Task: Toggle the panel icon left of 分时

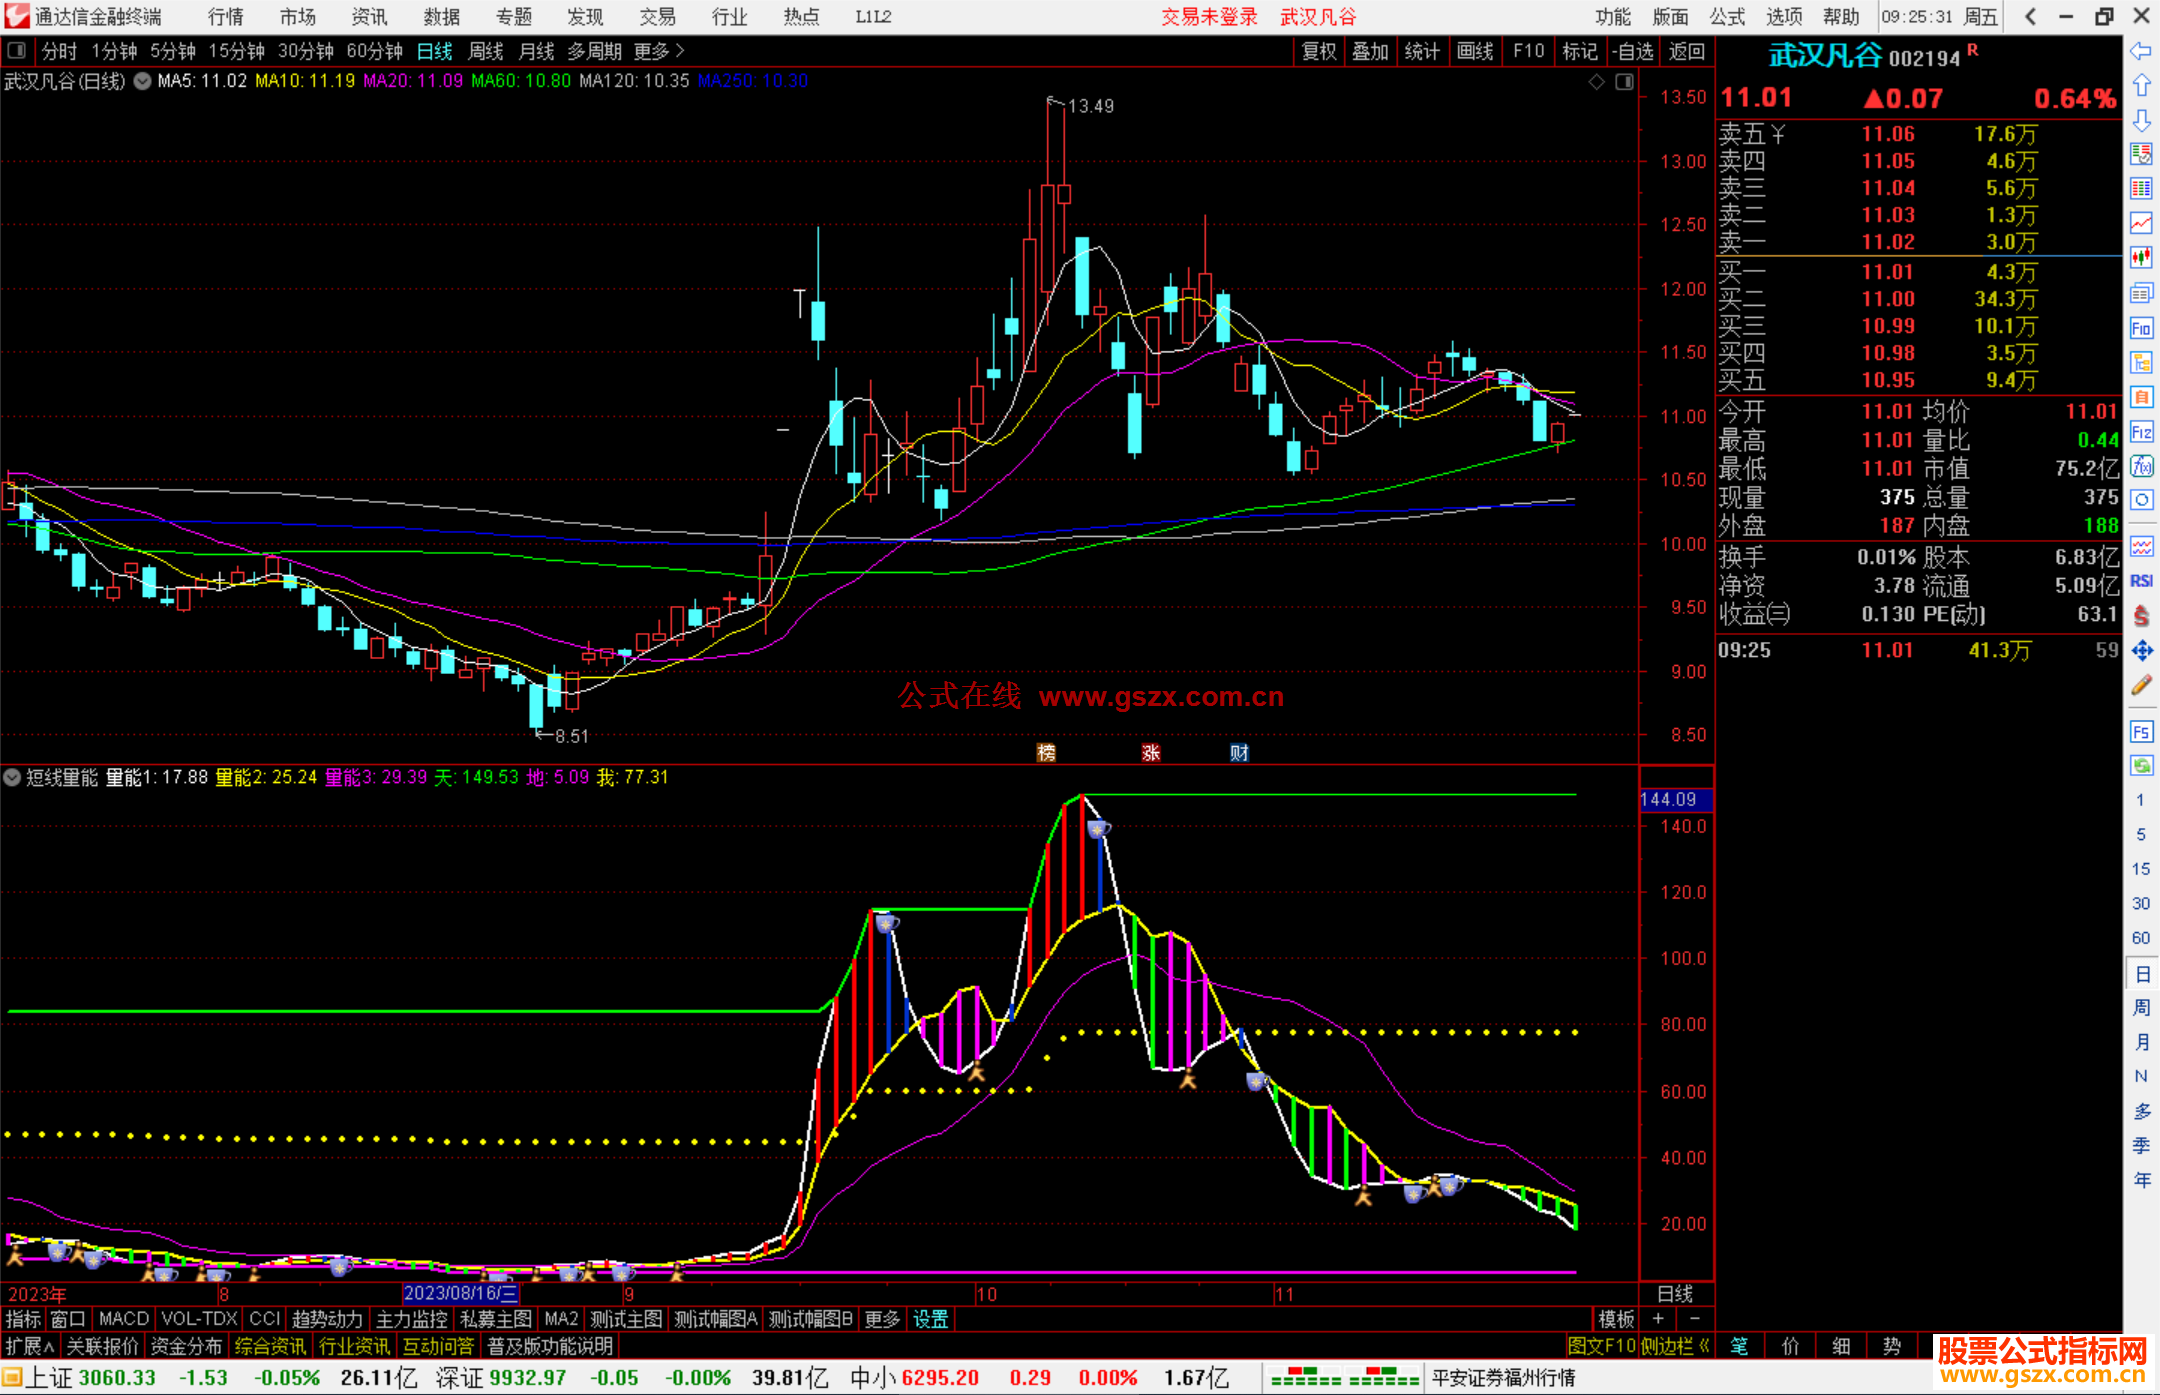Action: tap(16, 51)
